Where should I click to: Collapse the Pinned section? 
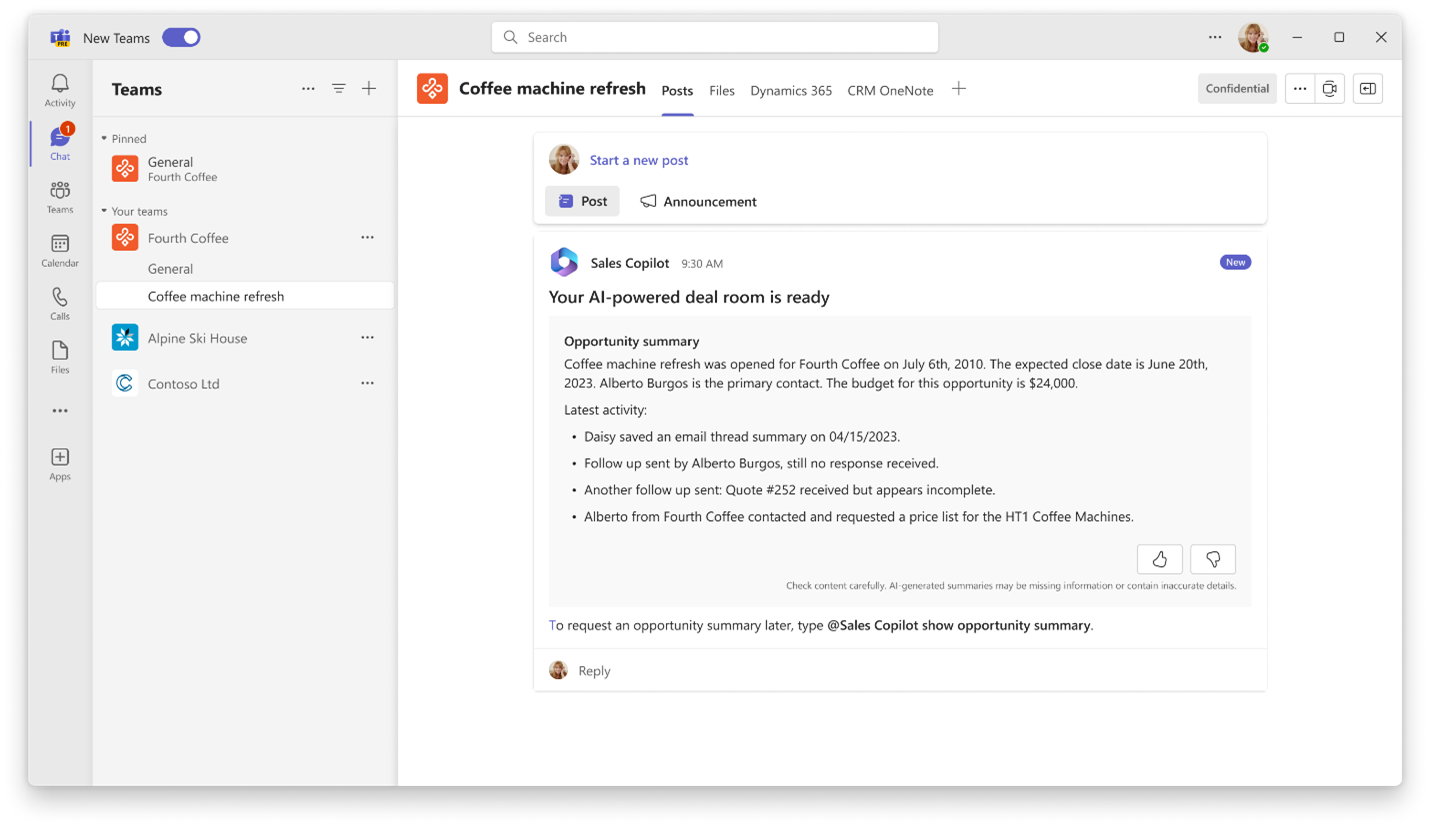click(104, 138)
